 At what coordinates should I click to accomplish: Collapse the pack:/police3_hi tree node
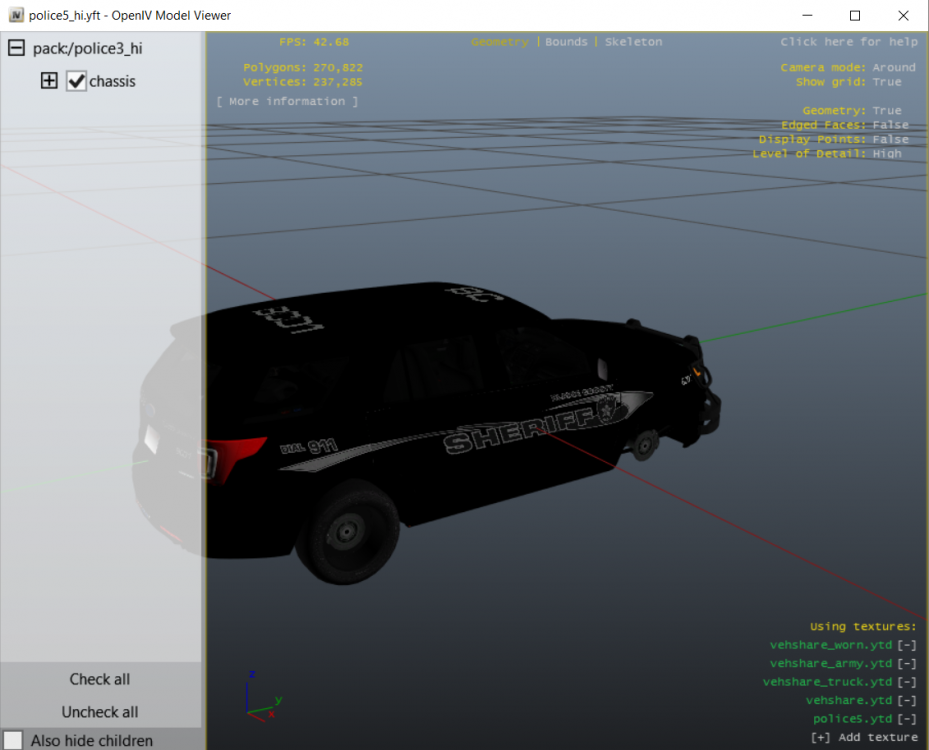[16, 48]
